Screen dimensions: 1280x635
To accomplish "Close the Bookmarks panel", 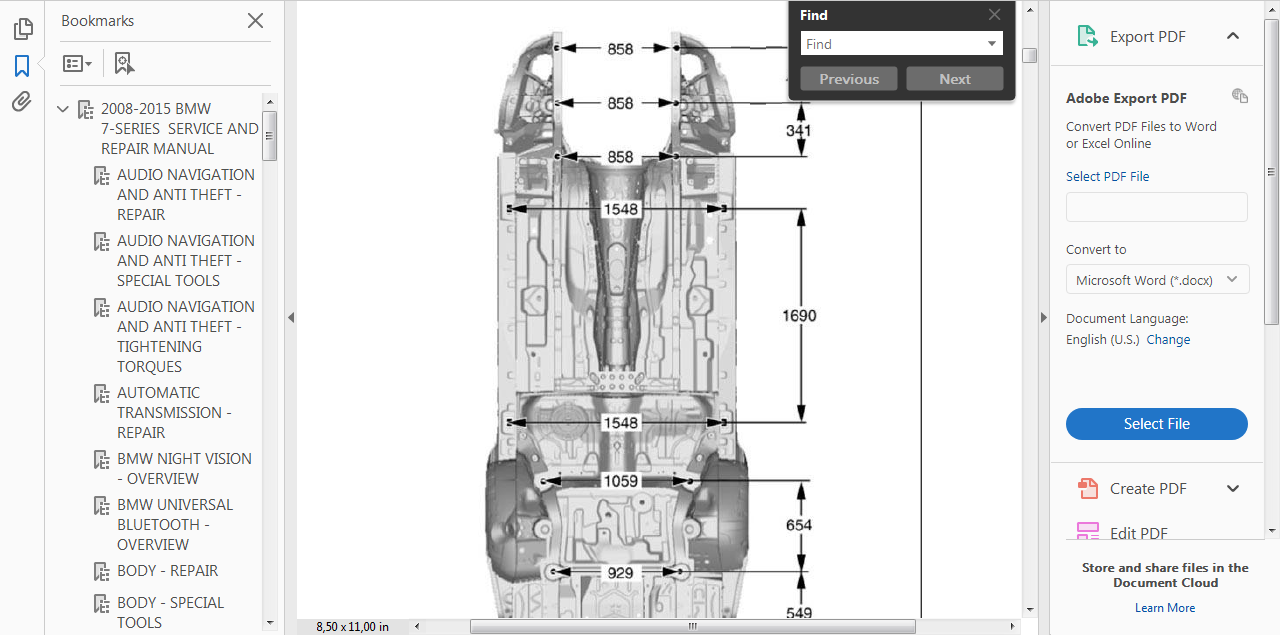I will pos(255,21).
